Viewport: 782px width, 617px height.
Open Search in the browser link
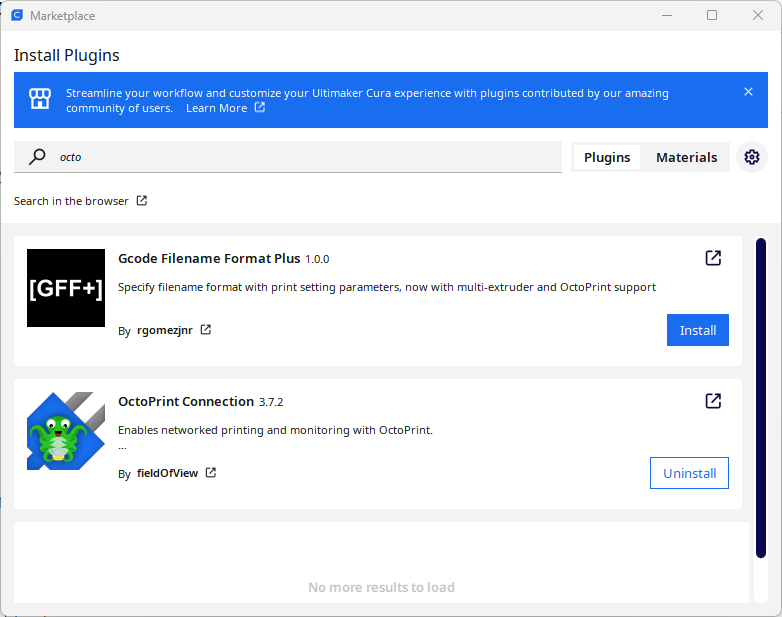[71, 201]
